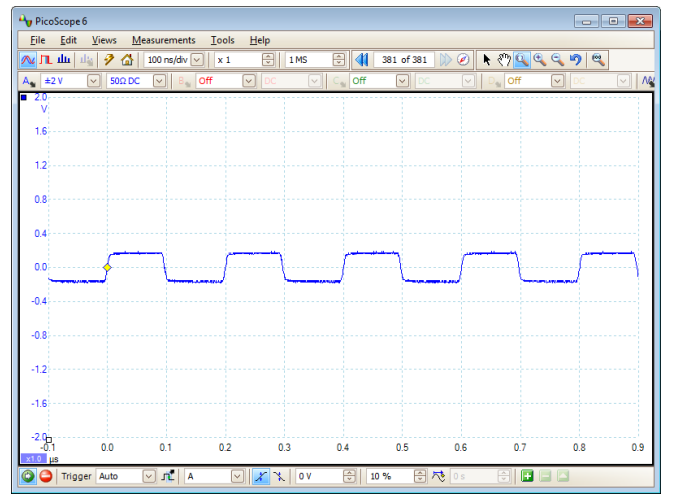Adjust the 0 V trigger threshold spinner
Image resolution: width=673 pixels, height=501 pixels.
[x=350, y=476]
